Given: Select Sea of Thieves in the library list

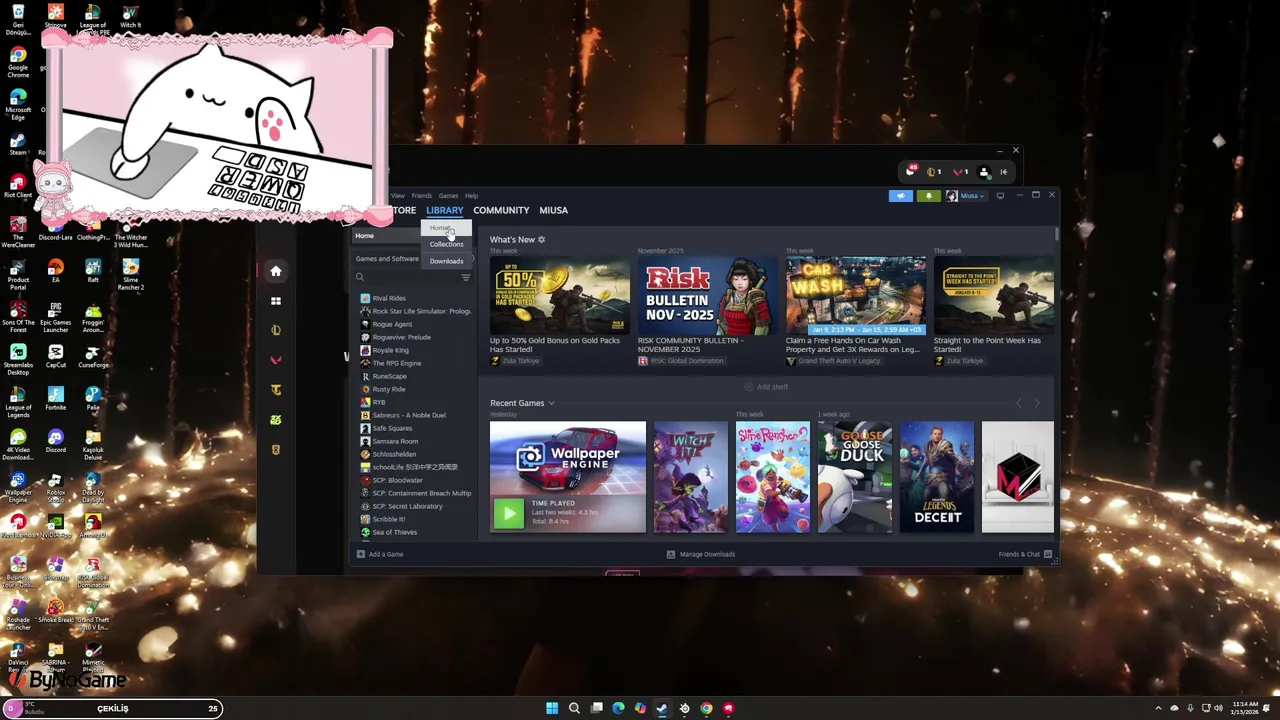Looking at the screenshot, I should point(415,532).
